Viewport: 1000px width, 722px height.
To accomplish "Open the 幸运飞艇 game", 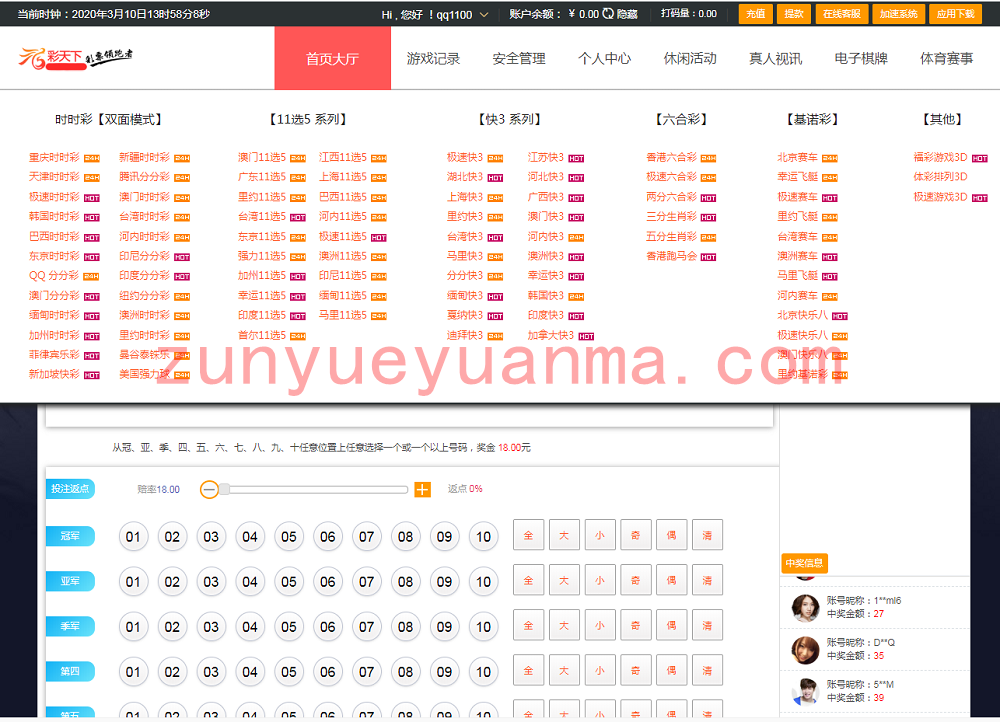I will click(797, 177).
